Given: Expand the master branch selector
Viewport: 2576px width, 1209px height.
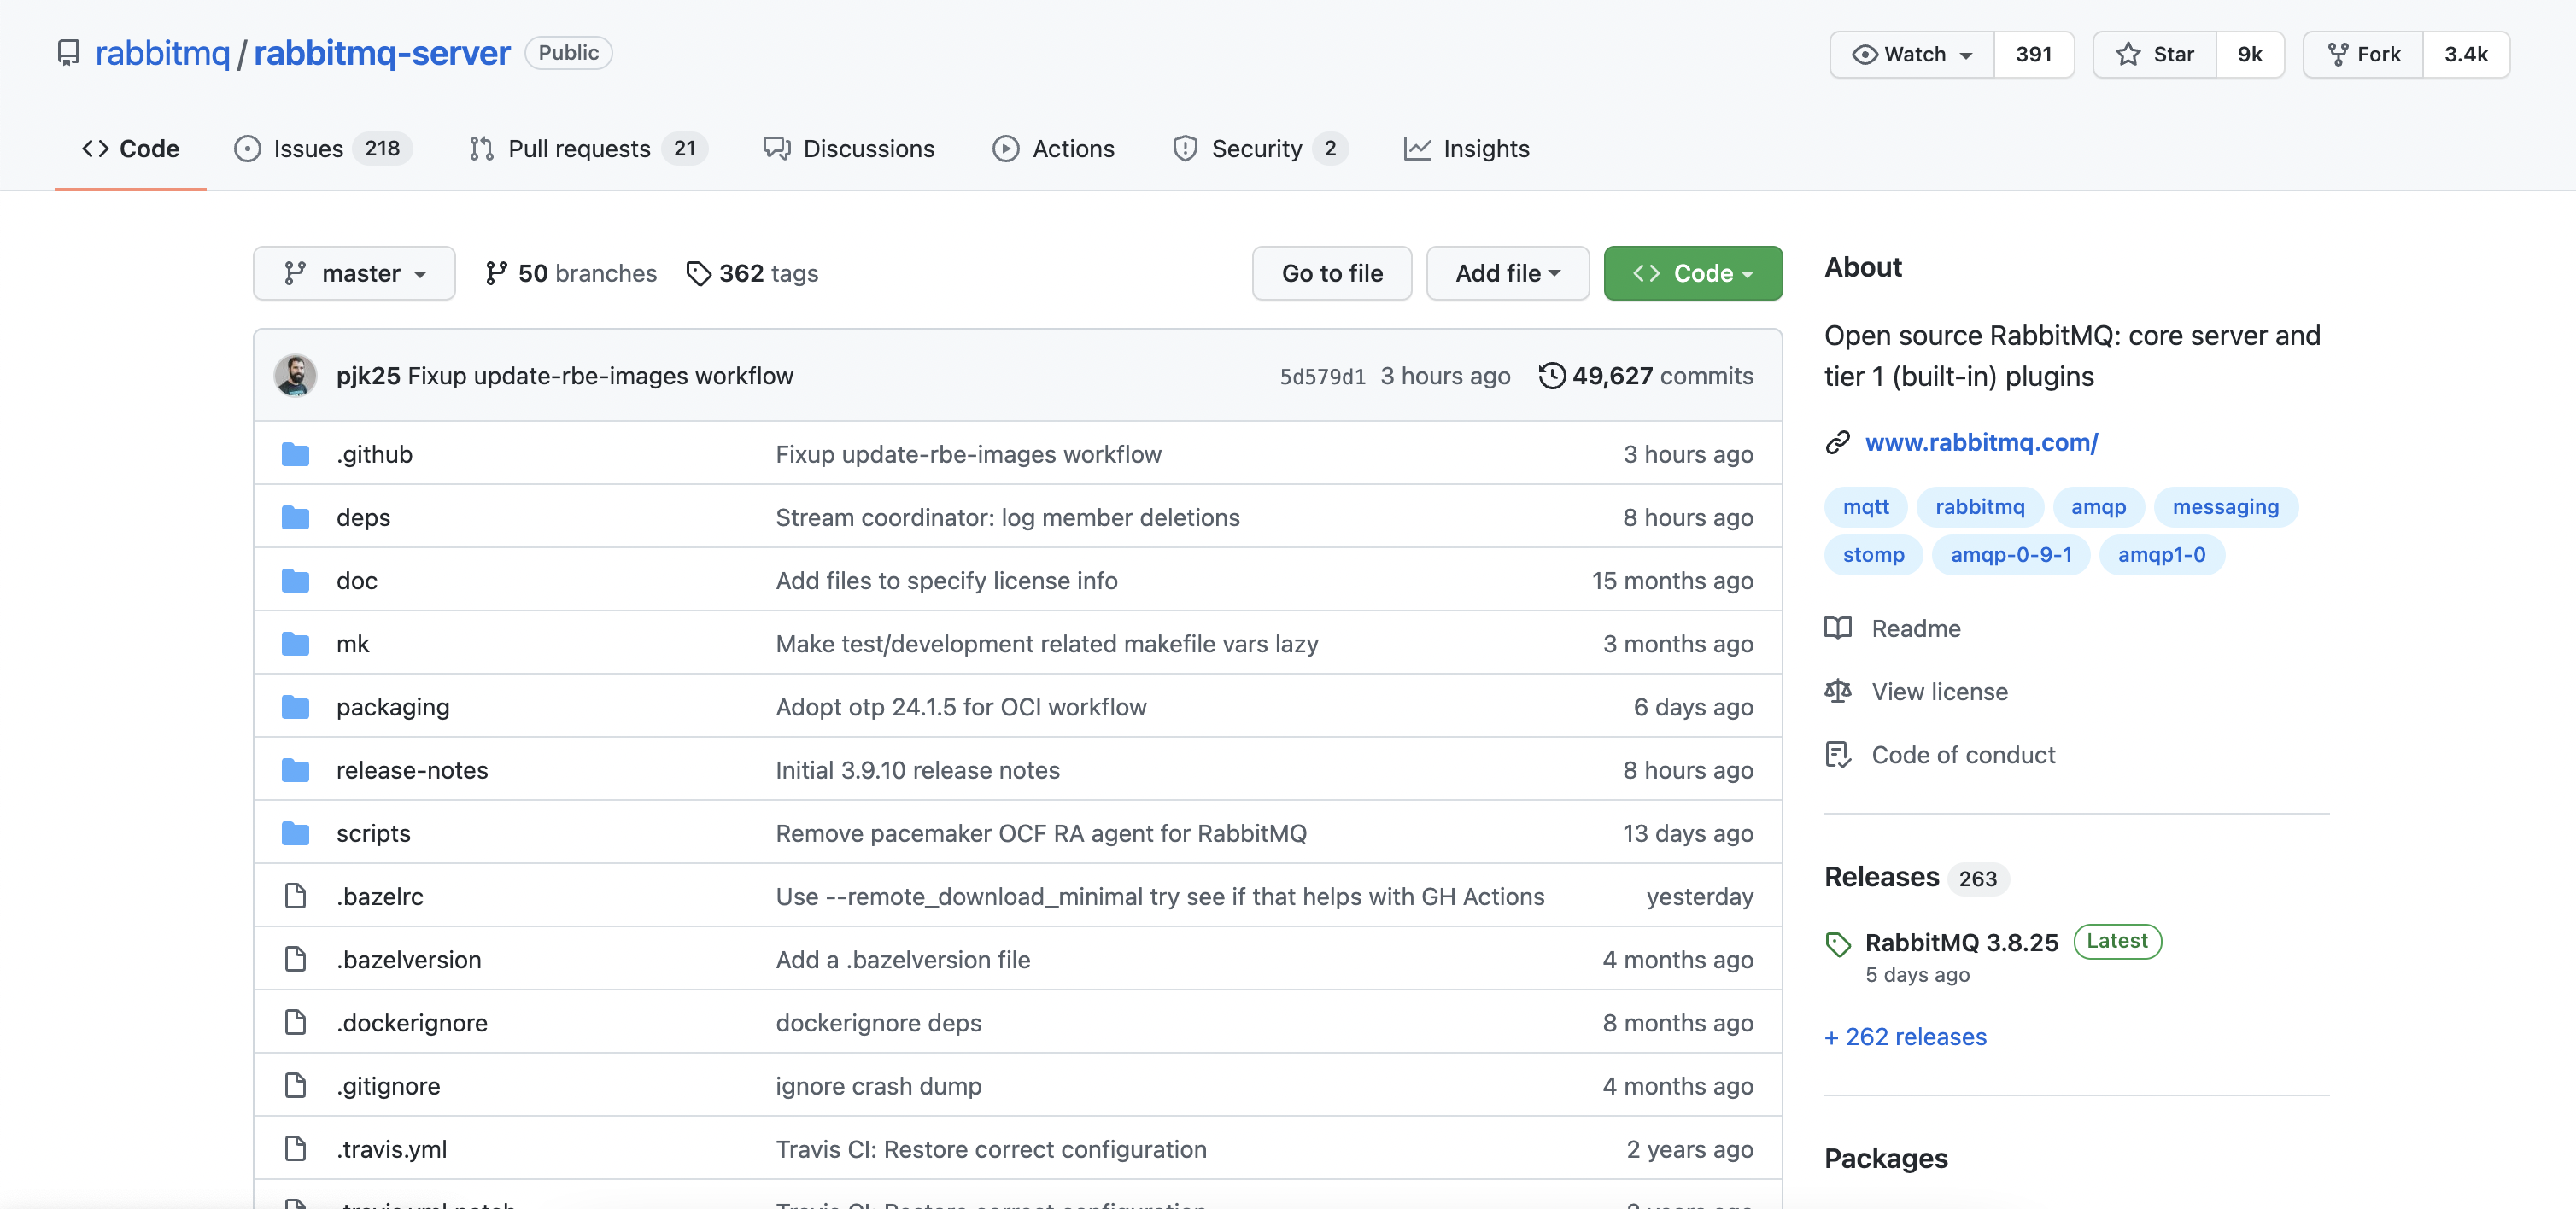Looking at the screenshot, I should coord(354,273).
